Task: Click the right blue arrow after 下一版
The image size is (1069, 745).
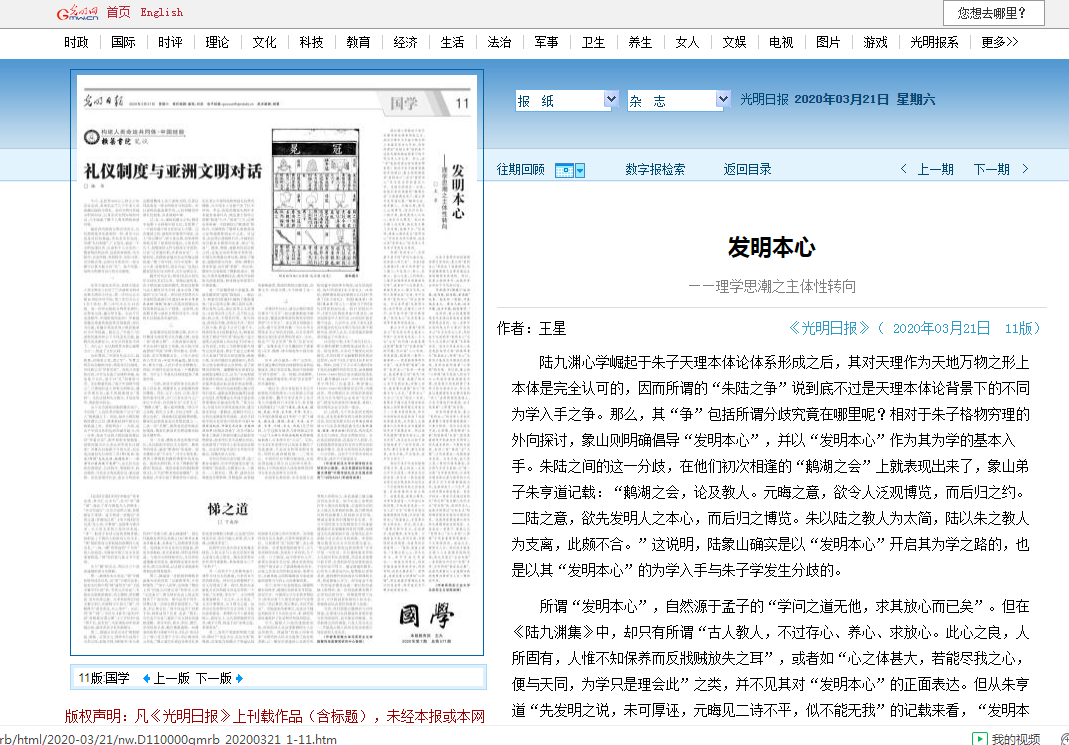Action: (239, 678)
